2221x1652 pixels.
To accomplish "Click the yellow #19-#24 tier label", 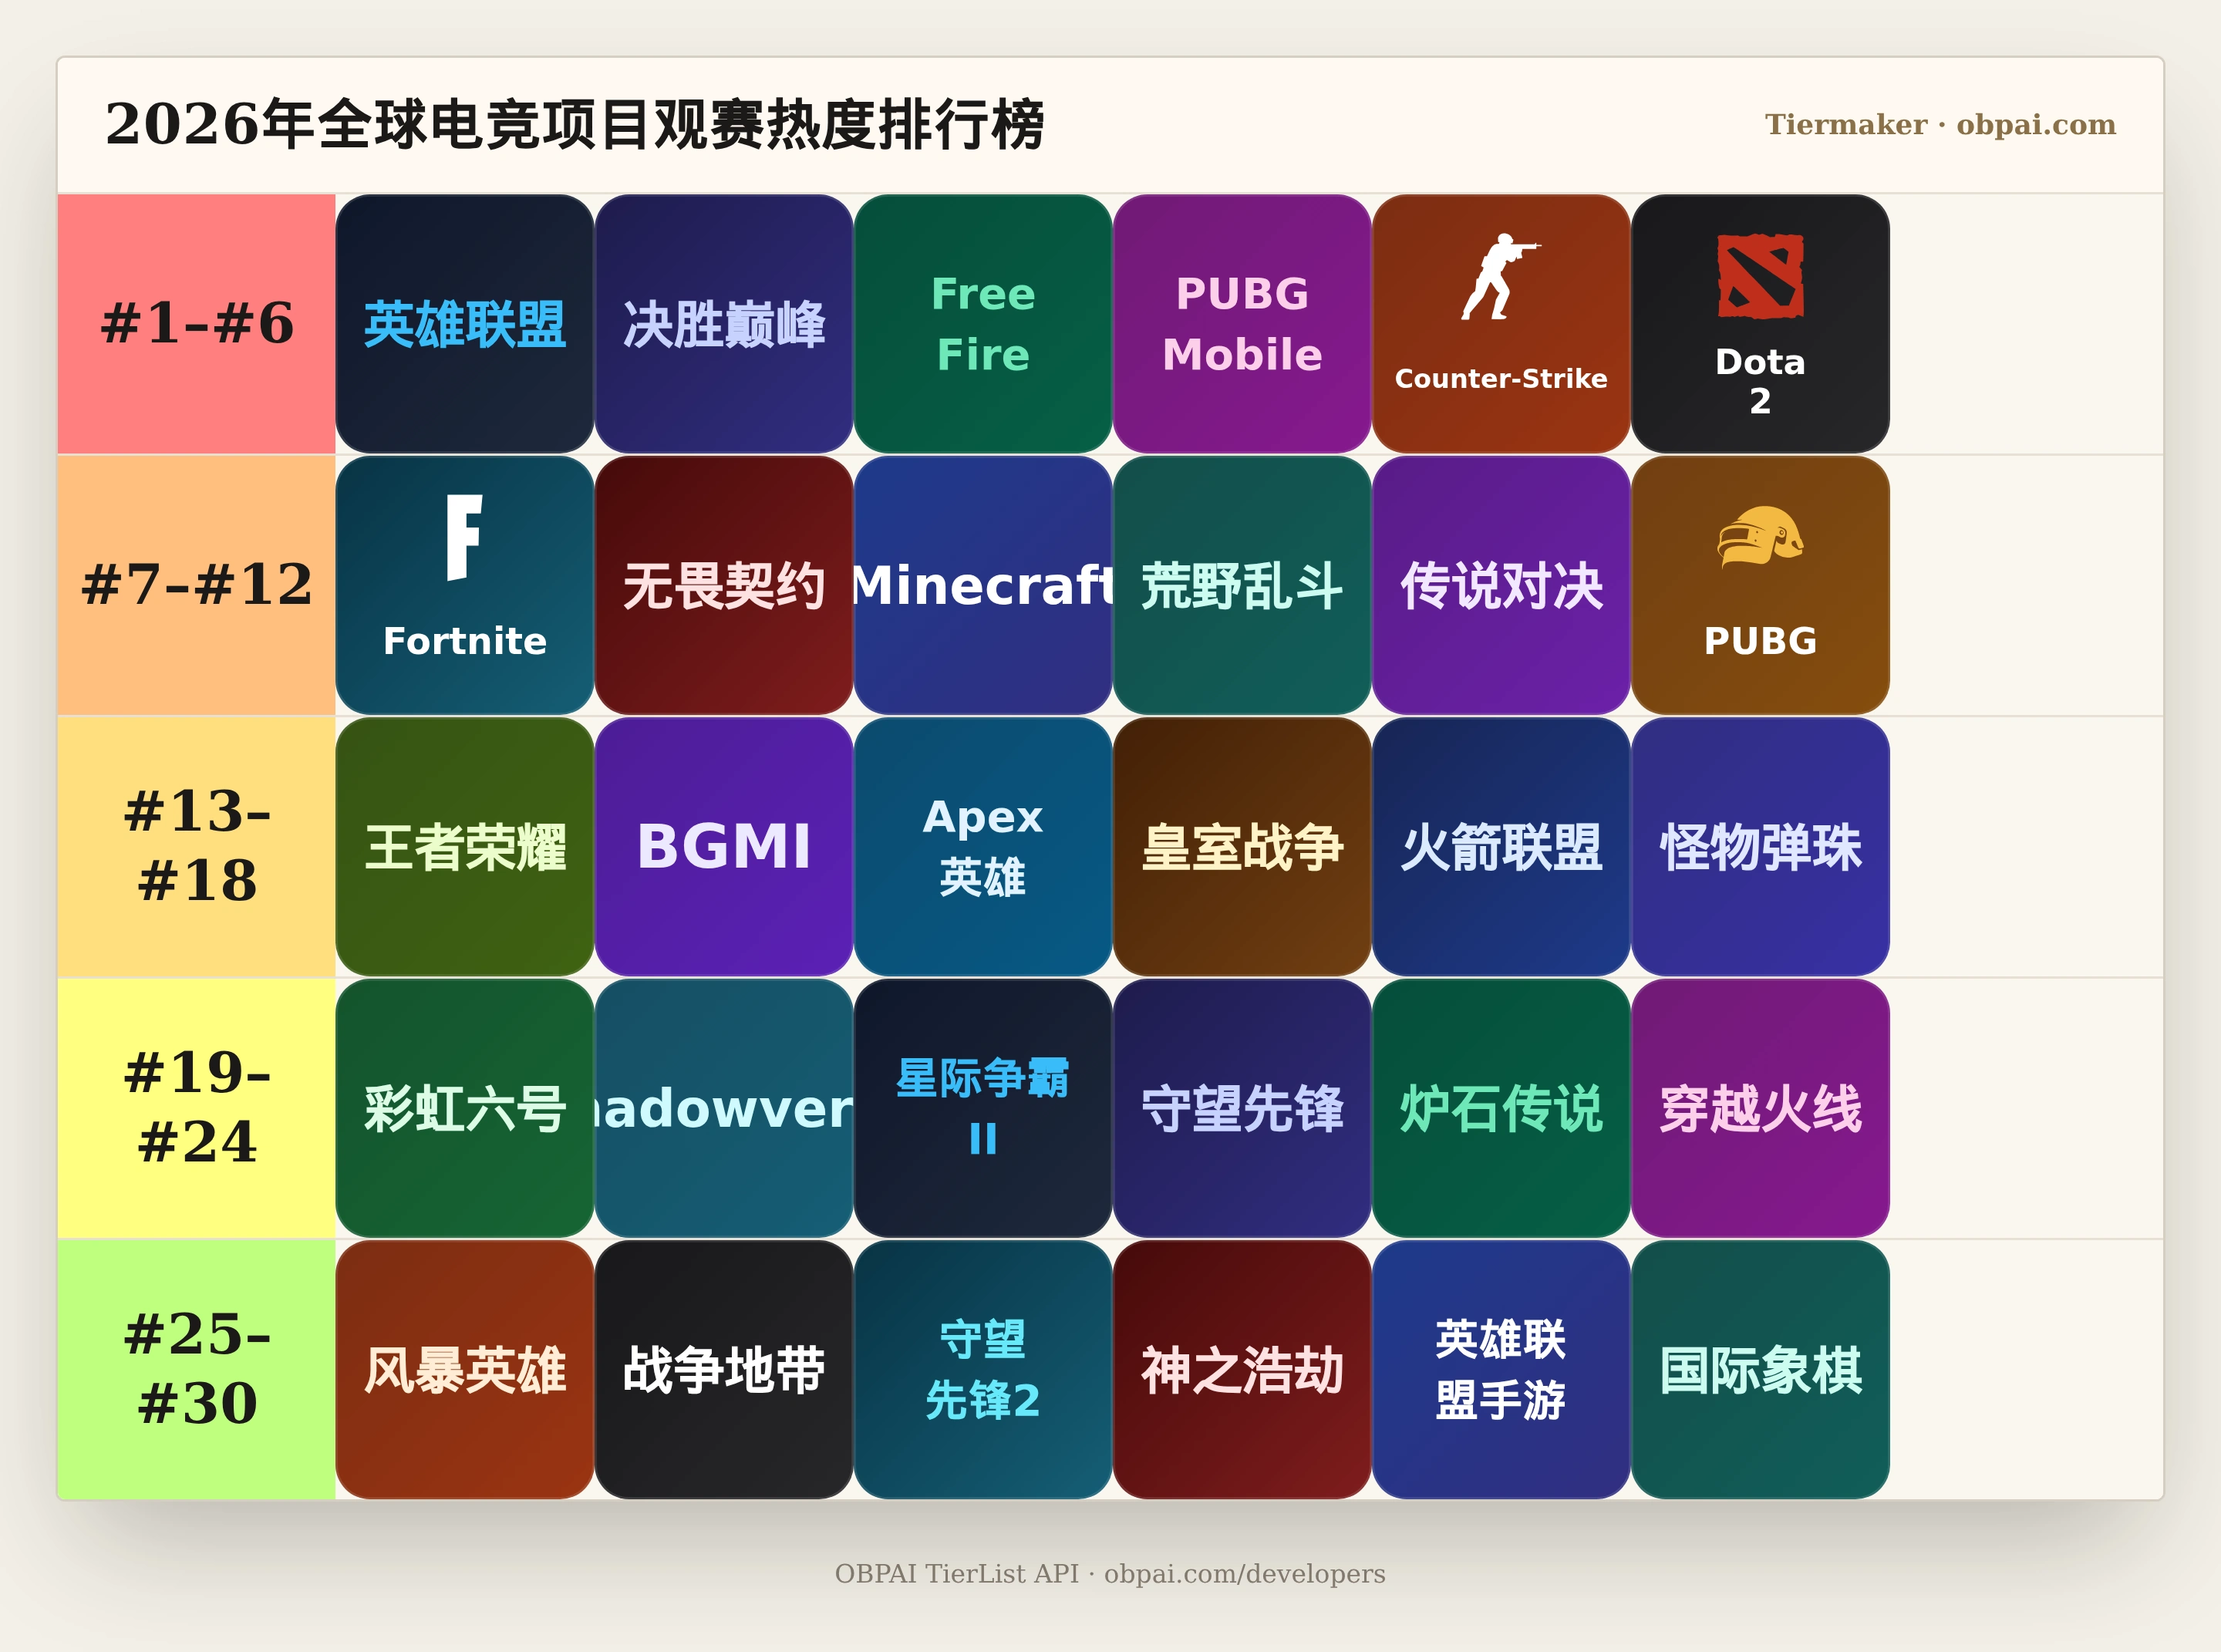I will pos(197,1108).
